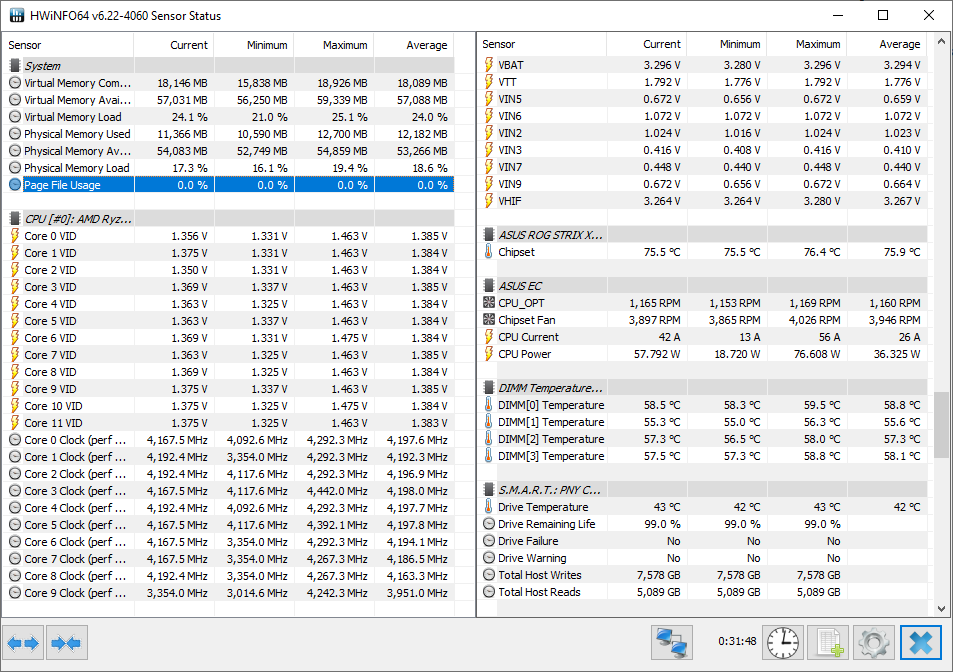The height and width of the screenshot is (672, 953).
Task: Click the circle icon beside Total Host Writes
Action: click(x=489, y=575)
